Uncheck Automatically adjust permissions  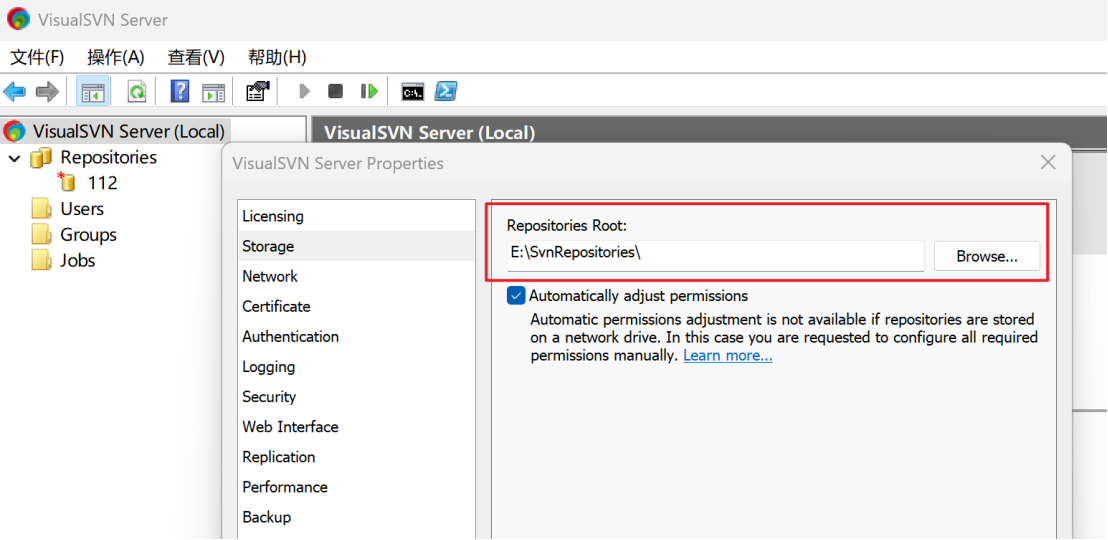[x=516, y=296]
